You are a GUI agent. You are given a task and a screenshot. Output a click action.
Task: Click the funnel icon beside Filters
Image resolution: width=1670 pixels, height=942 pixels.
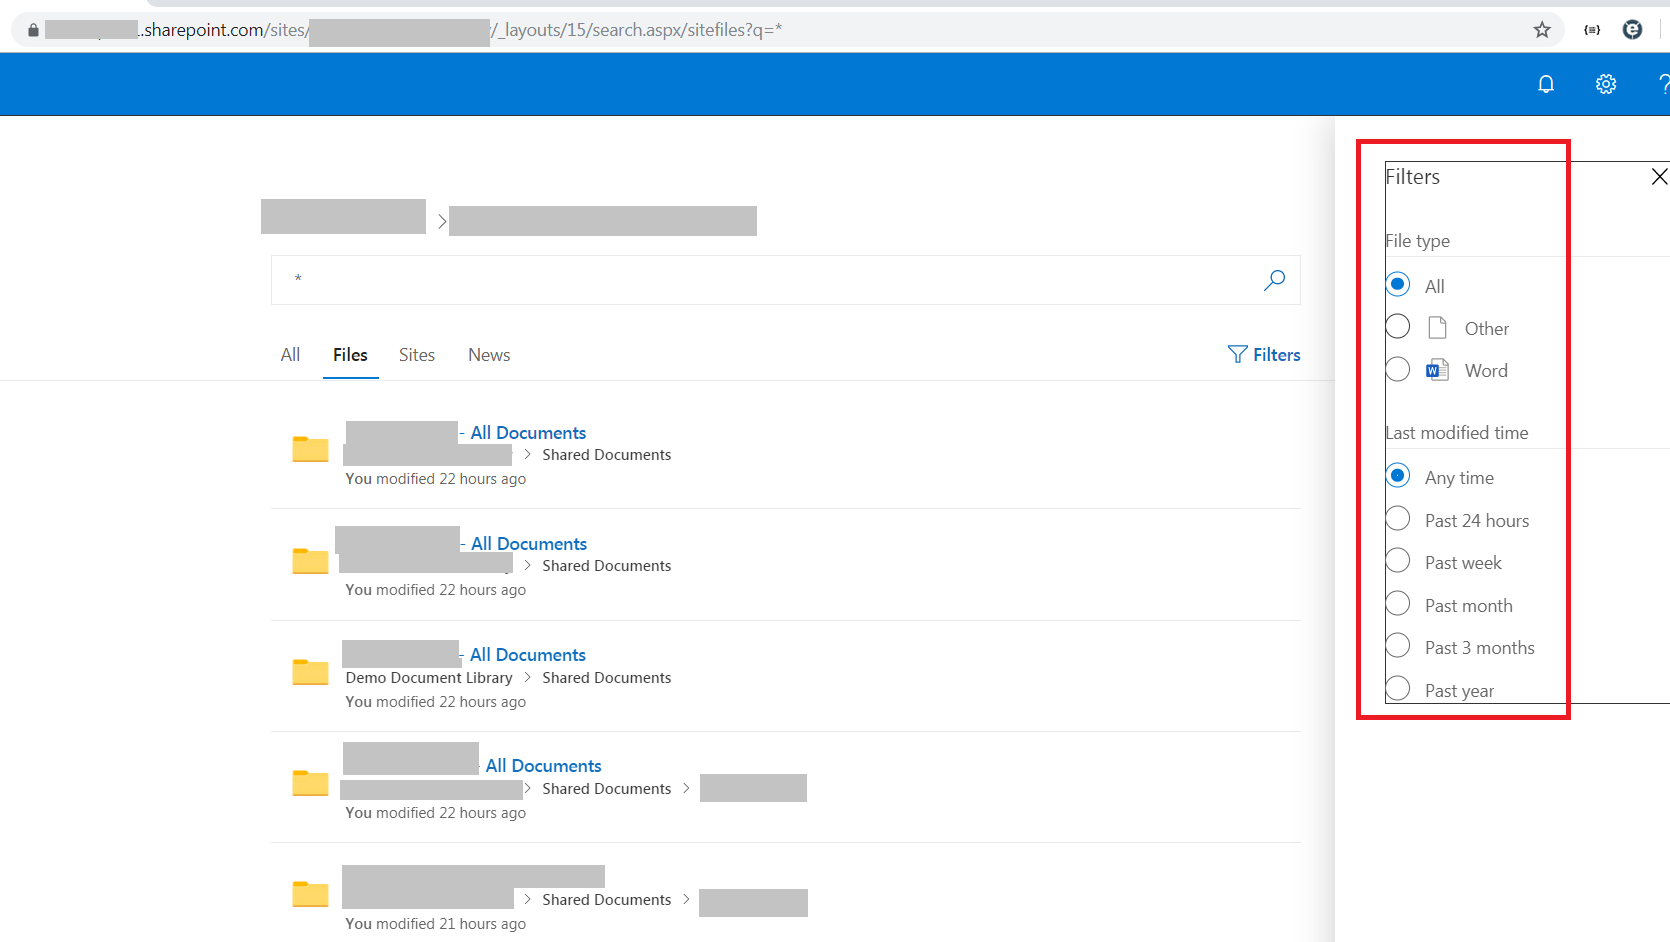(x=1237, y=354)
